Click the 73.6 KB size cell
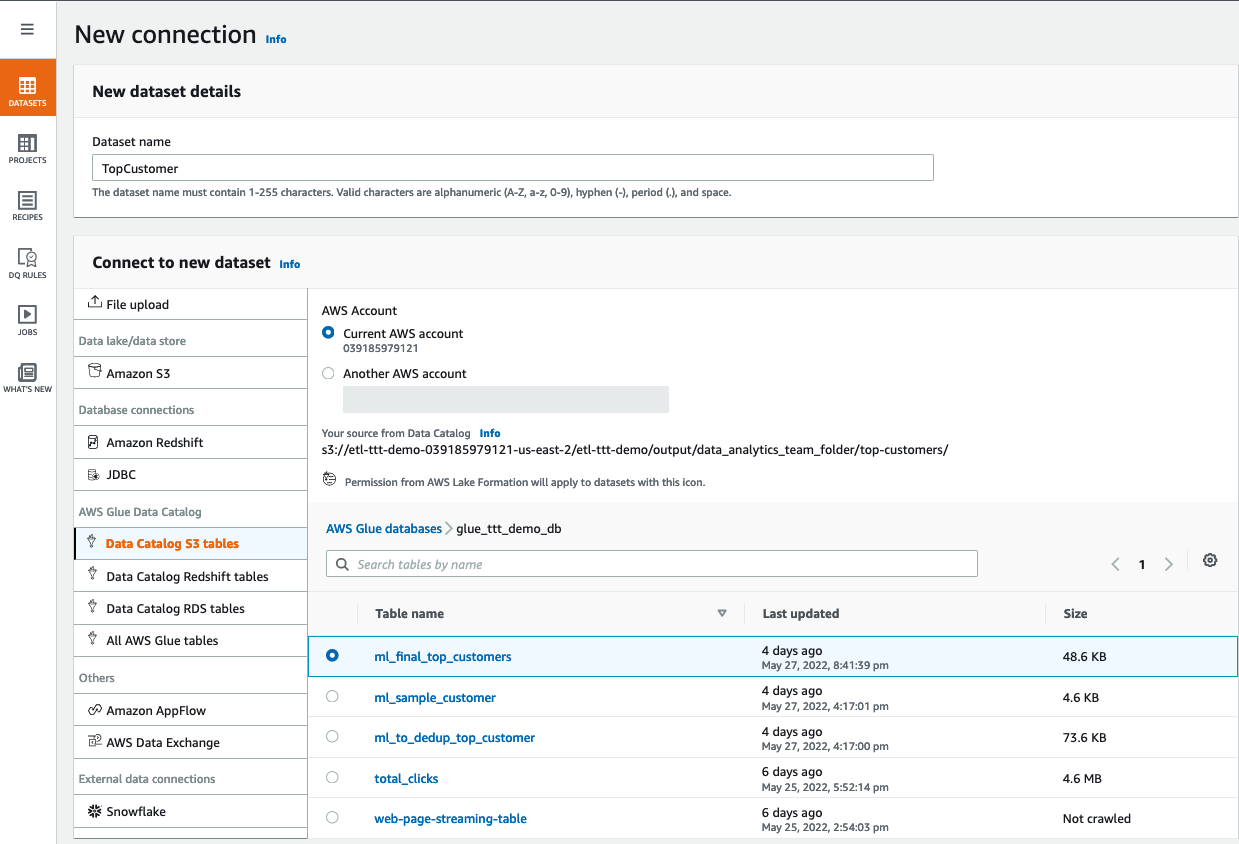The image size is (1239, 844). pyautogui.click(x=1085, y=738)
